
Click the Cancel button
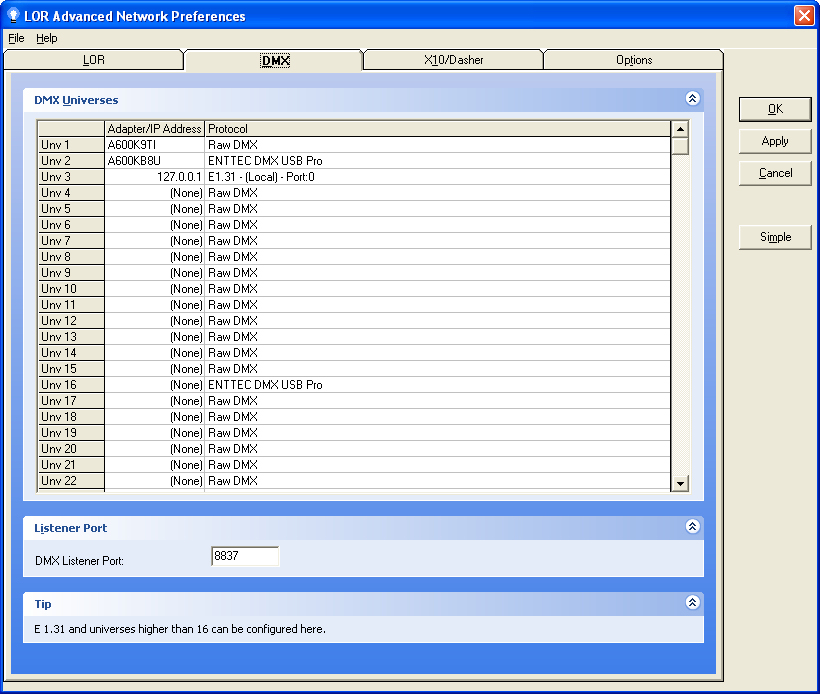774,173
